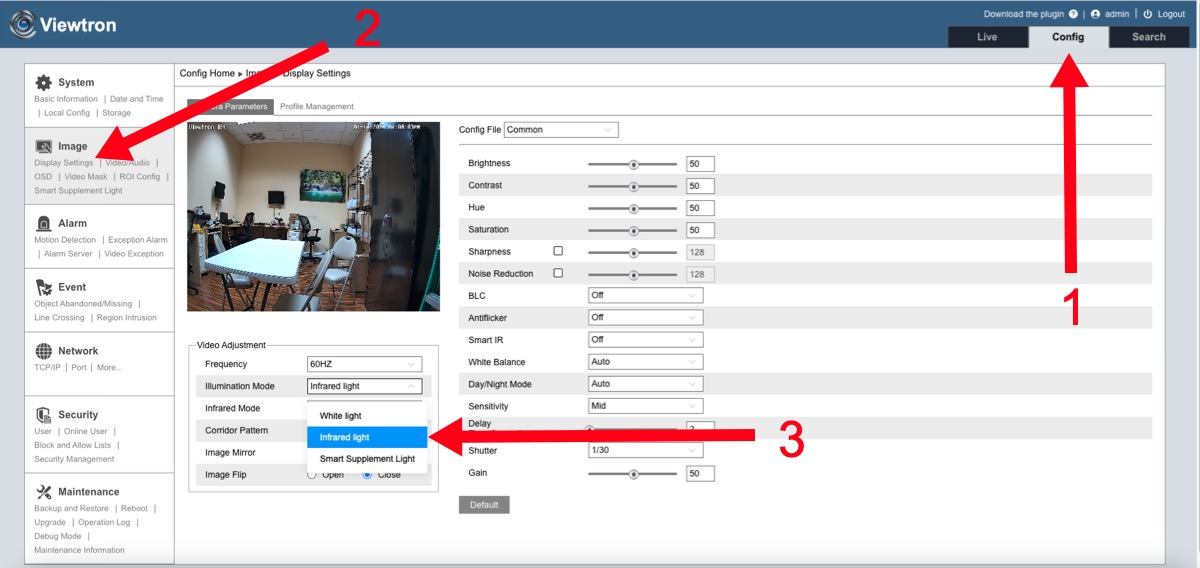Choose Smart Supplement Light from the list

pyautogui.click(x=367, y=459)
